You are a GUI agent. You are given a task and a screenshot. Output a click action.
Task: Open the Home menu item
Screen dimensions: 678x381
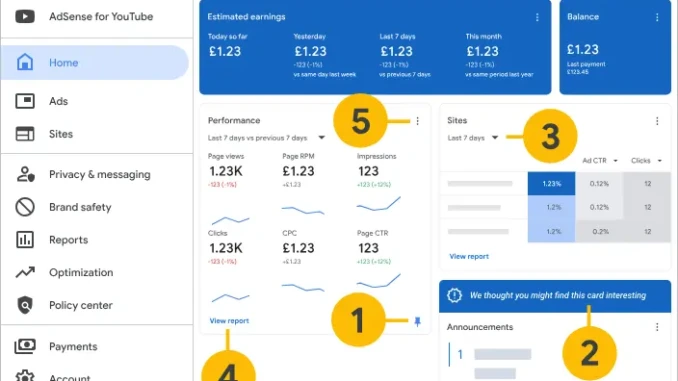point(94,63)
